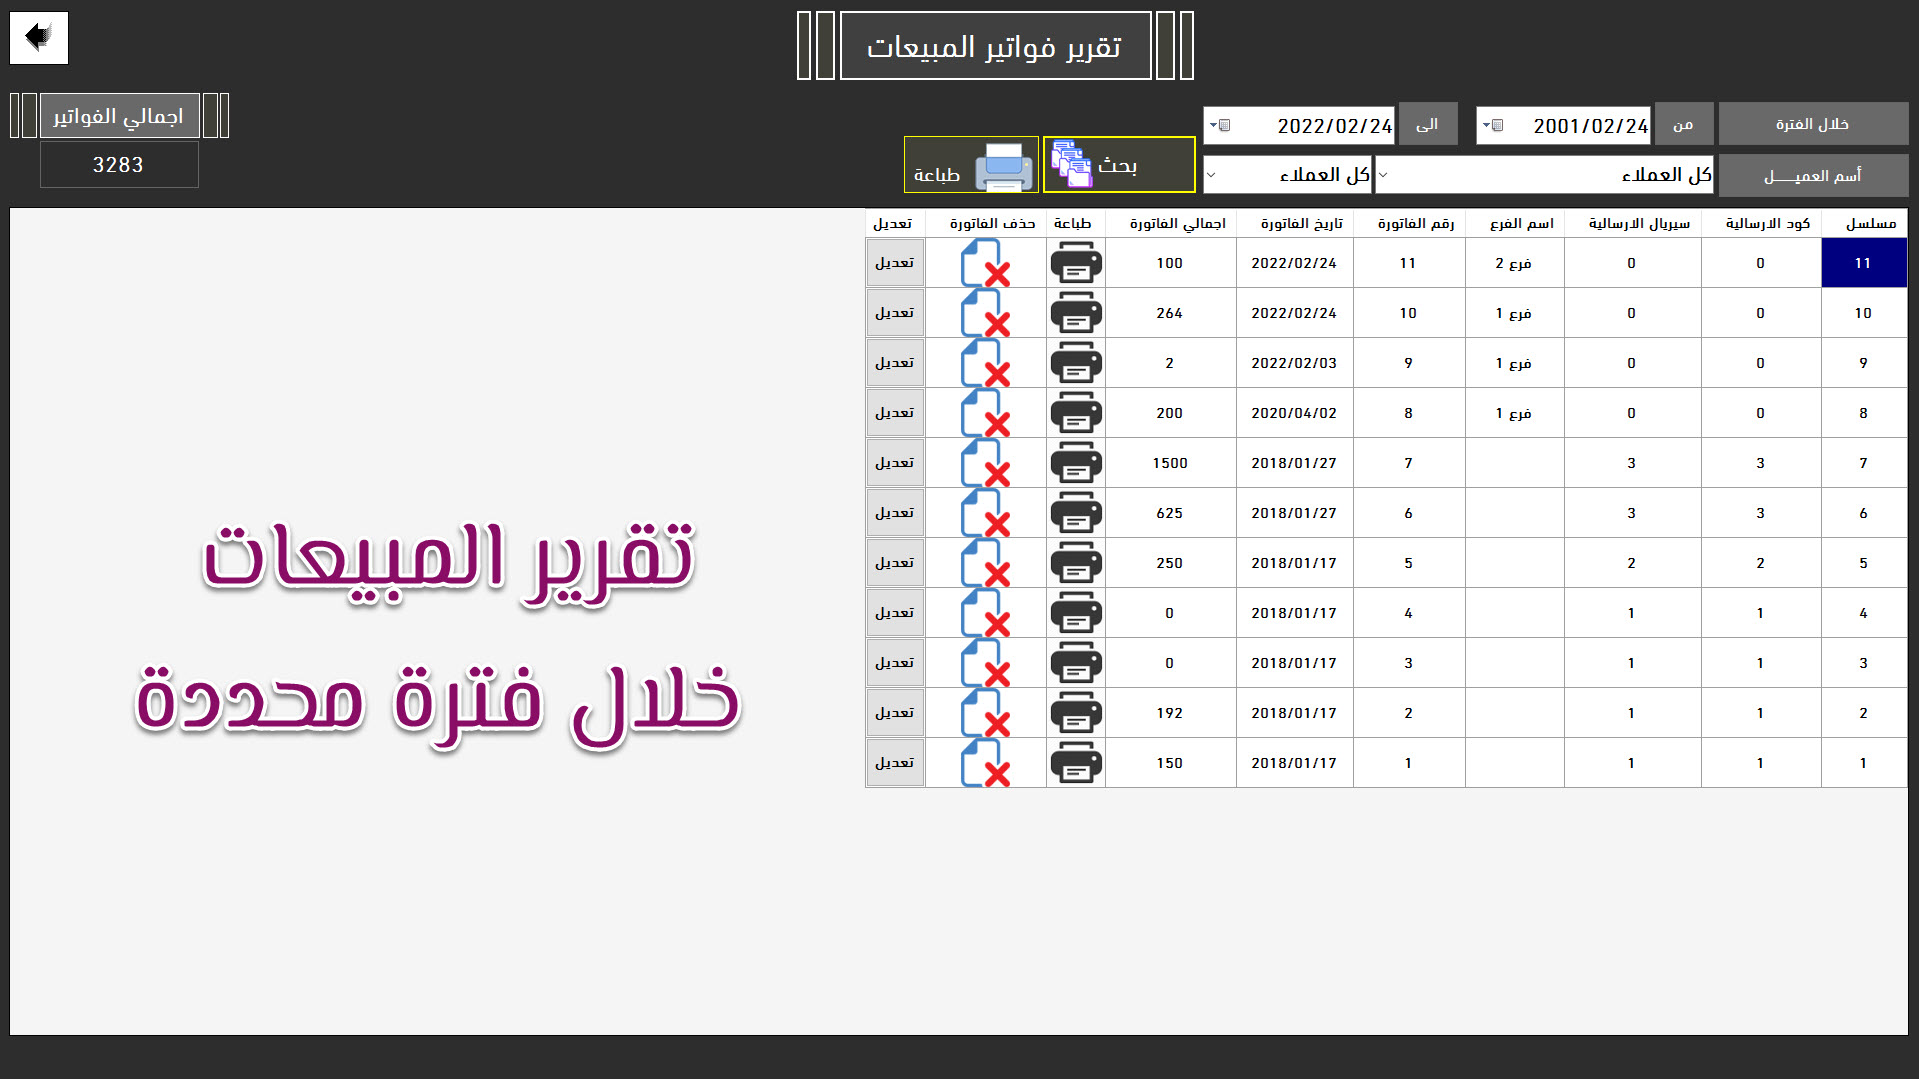This screenshot has width=1919, height=1079.
Task: Click invoice total cell 1500
Action: 1171,463
